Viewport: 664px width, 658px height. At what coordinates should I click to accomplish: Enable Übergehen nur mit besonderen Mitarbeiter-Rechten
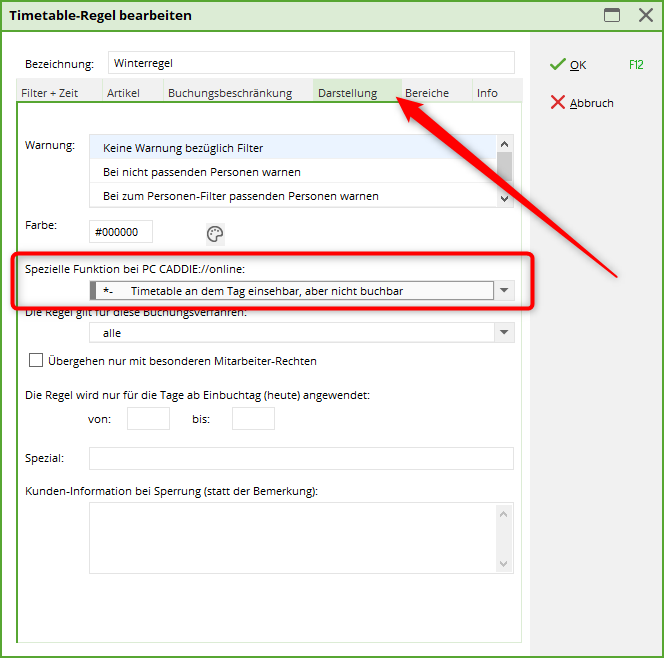(37, 360)
